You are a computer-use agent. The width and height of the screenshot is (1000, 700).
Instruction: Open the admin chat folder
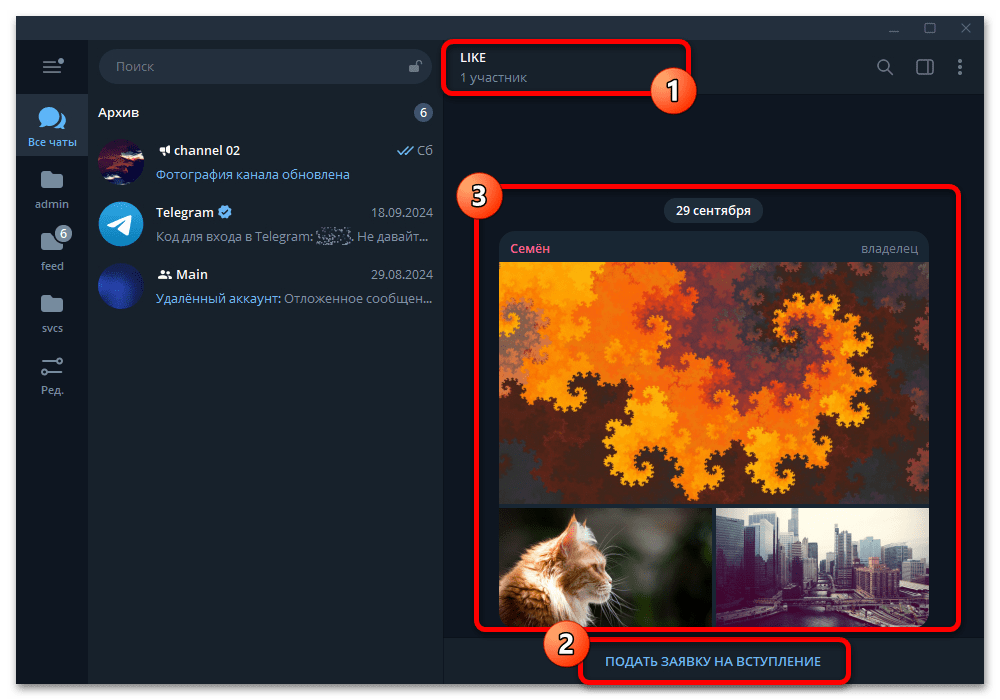click(x=52, y=189)
